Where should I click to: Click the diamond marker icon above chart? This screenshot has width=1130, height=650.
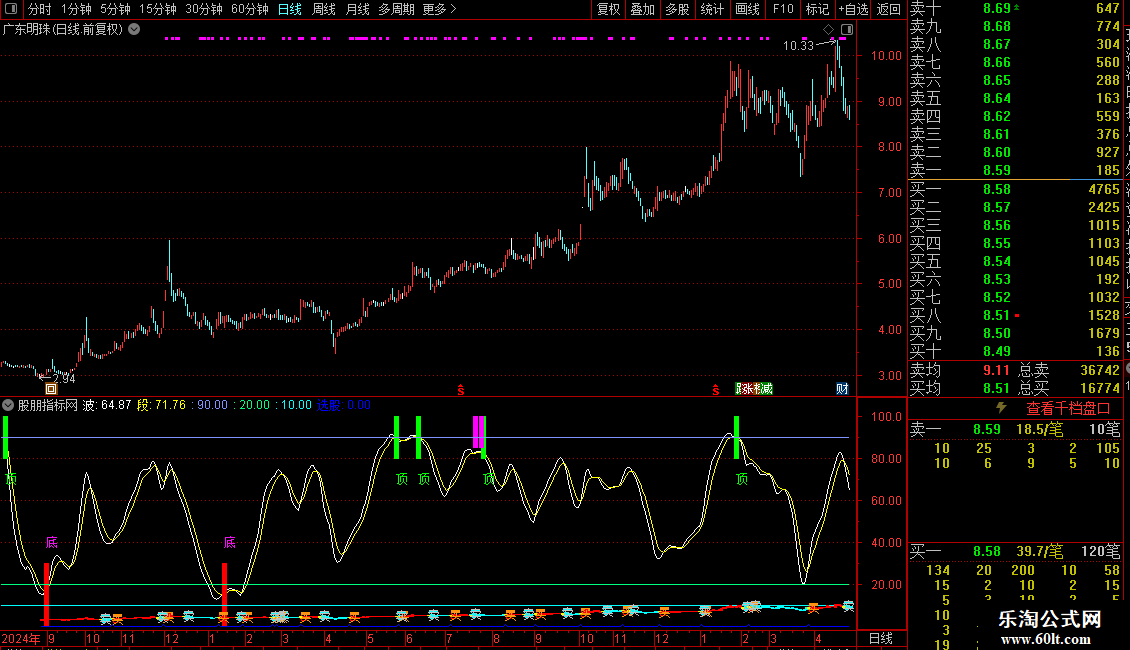tap(829, 30)
